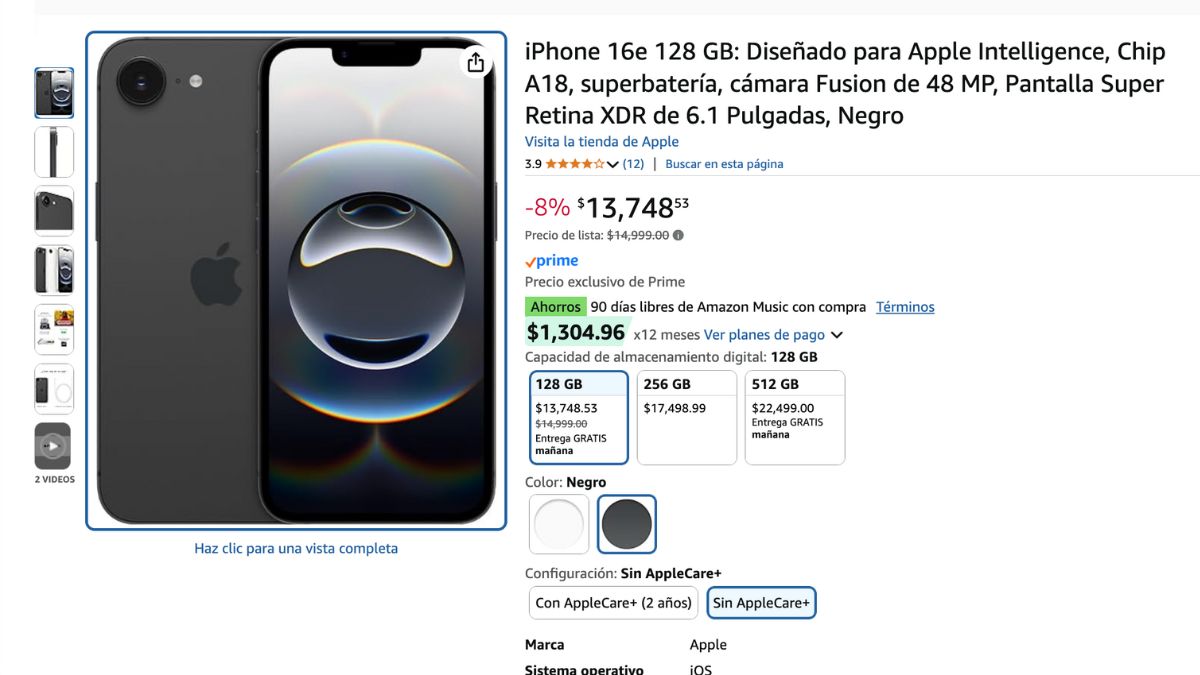View the rear camera close-up thumbnail

click(54, 211)
